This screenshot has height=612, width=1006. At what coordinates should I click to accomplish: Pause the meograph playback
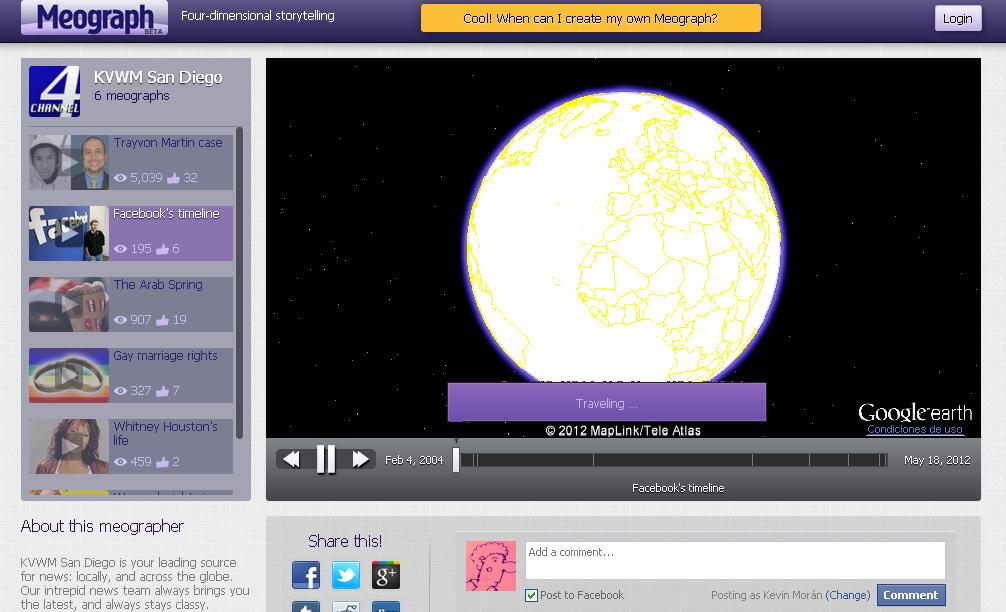[326, 459]
